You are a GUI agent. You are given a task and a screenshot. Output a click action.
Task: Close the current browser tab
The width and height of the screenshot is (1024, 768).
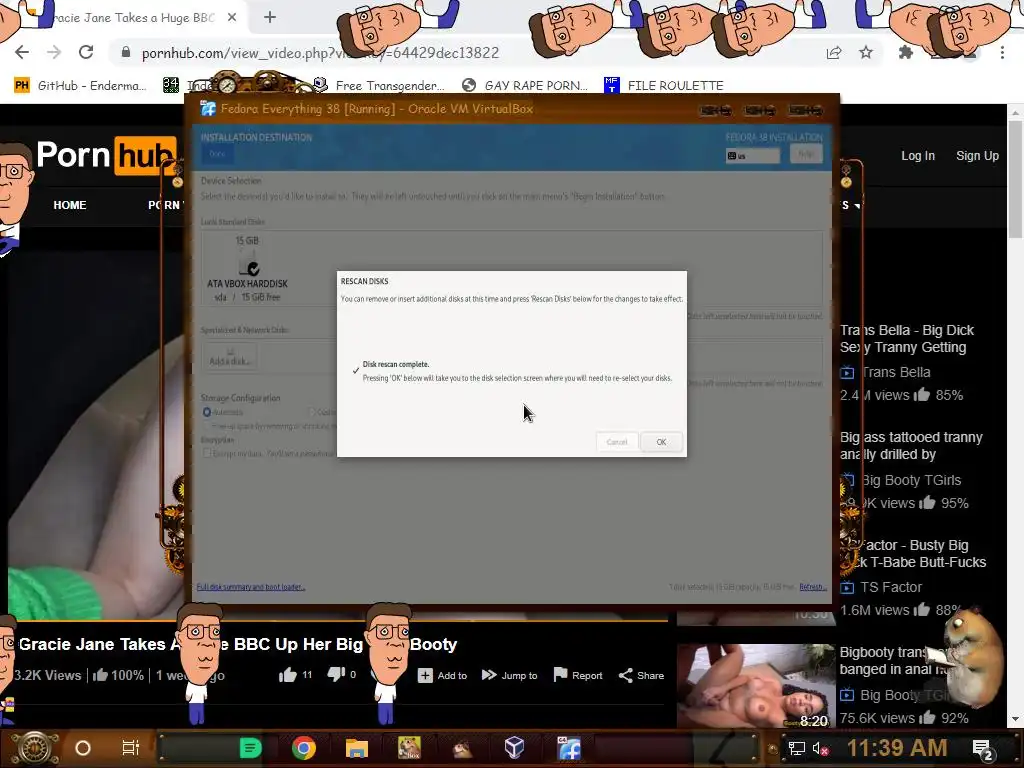coord(232,18)
